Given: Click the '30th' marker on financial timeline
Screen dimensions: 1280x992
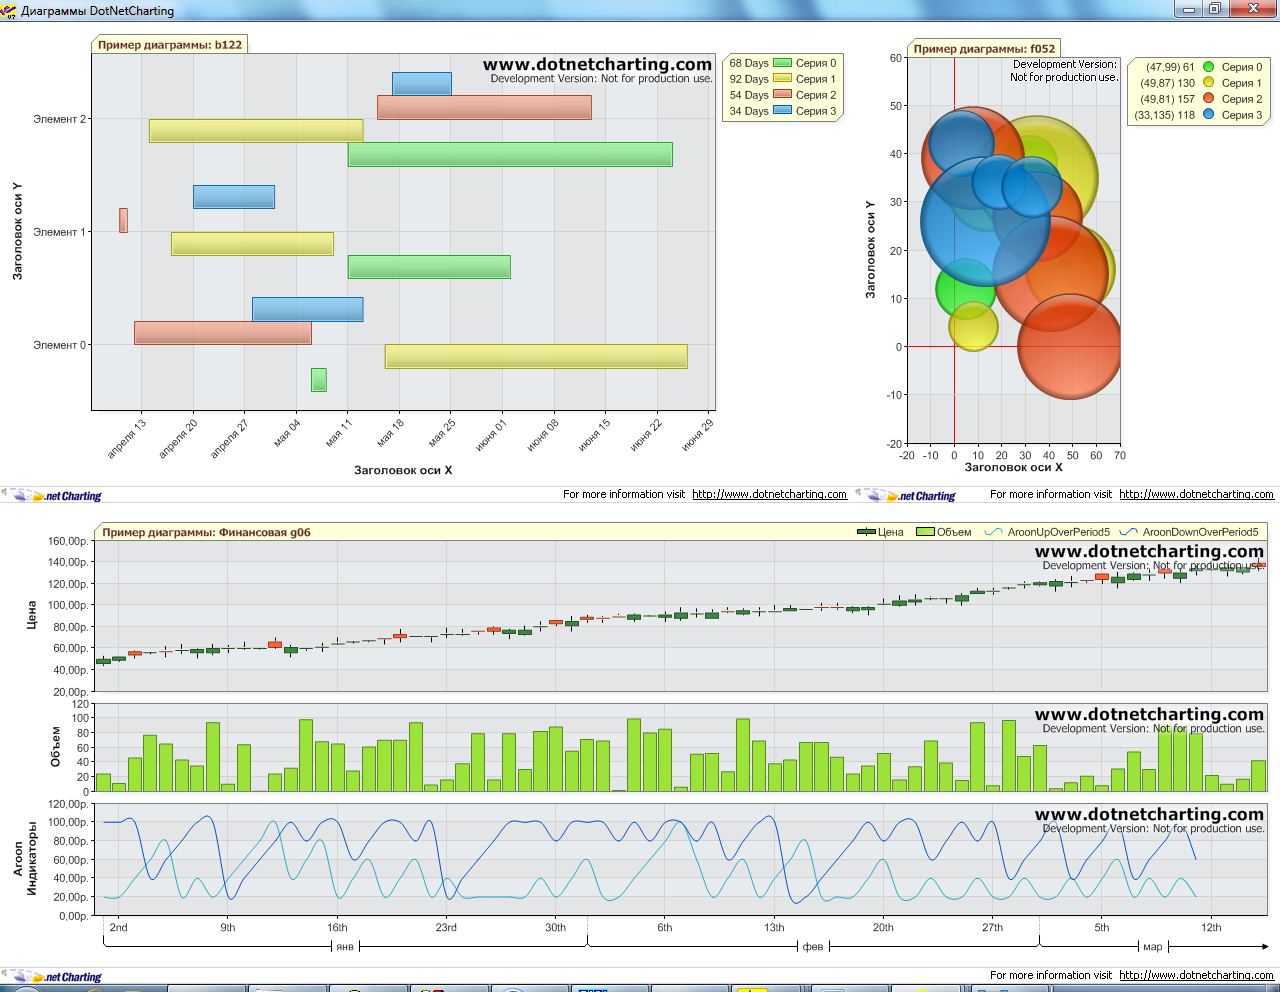Looking at the screenshot, I should (555, 928).
